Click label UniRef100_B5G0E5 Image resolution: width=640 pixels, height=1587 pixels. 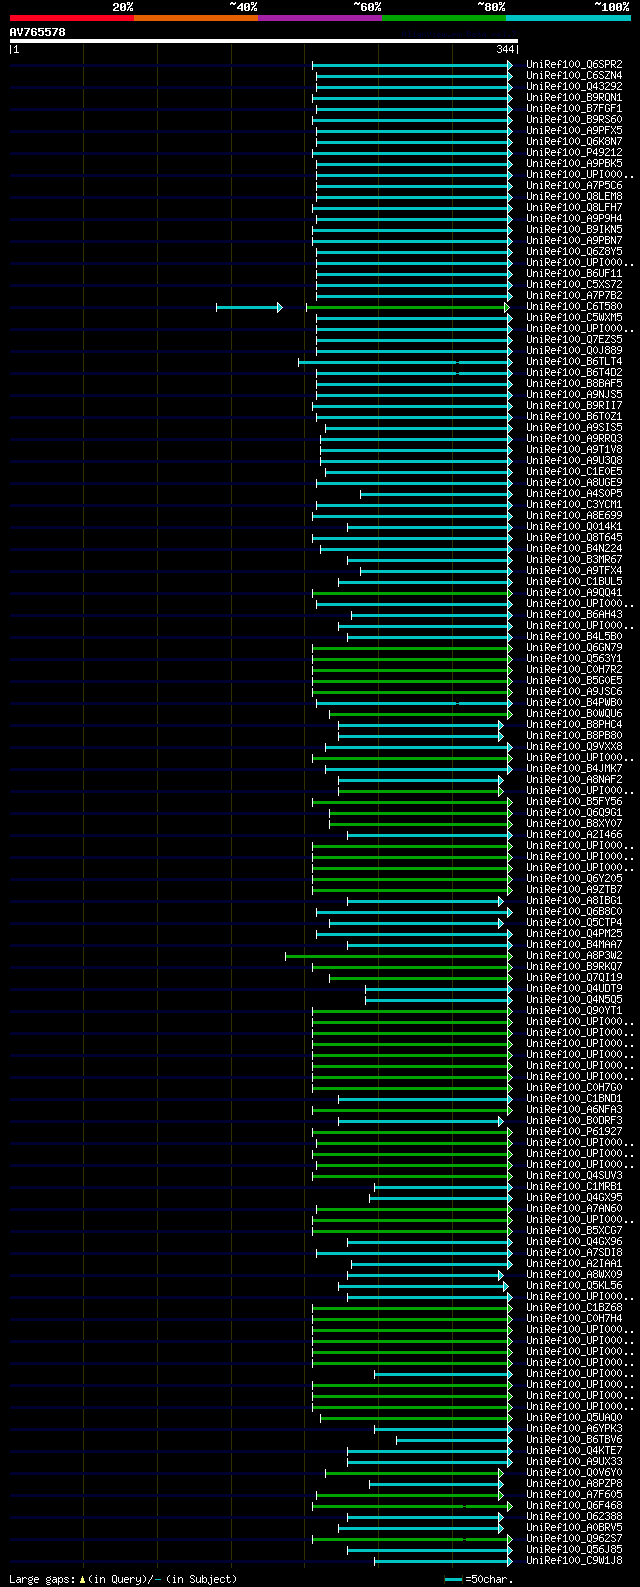tap(574, 680)
